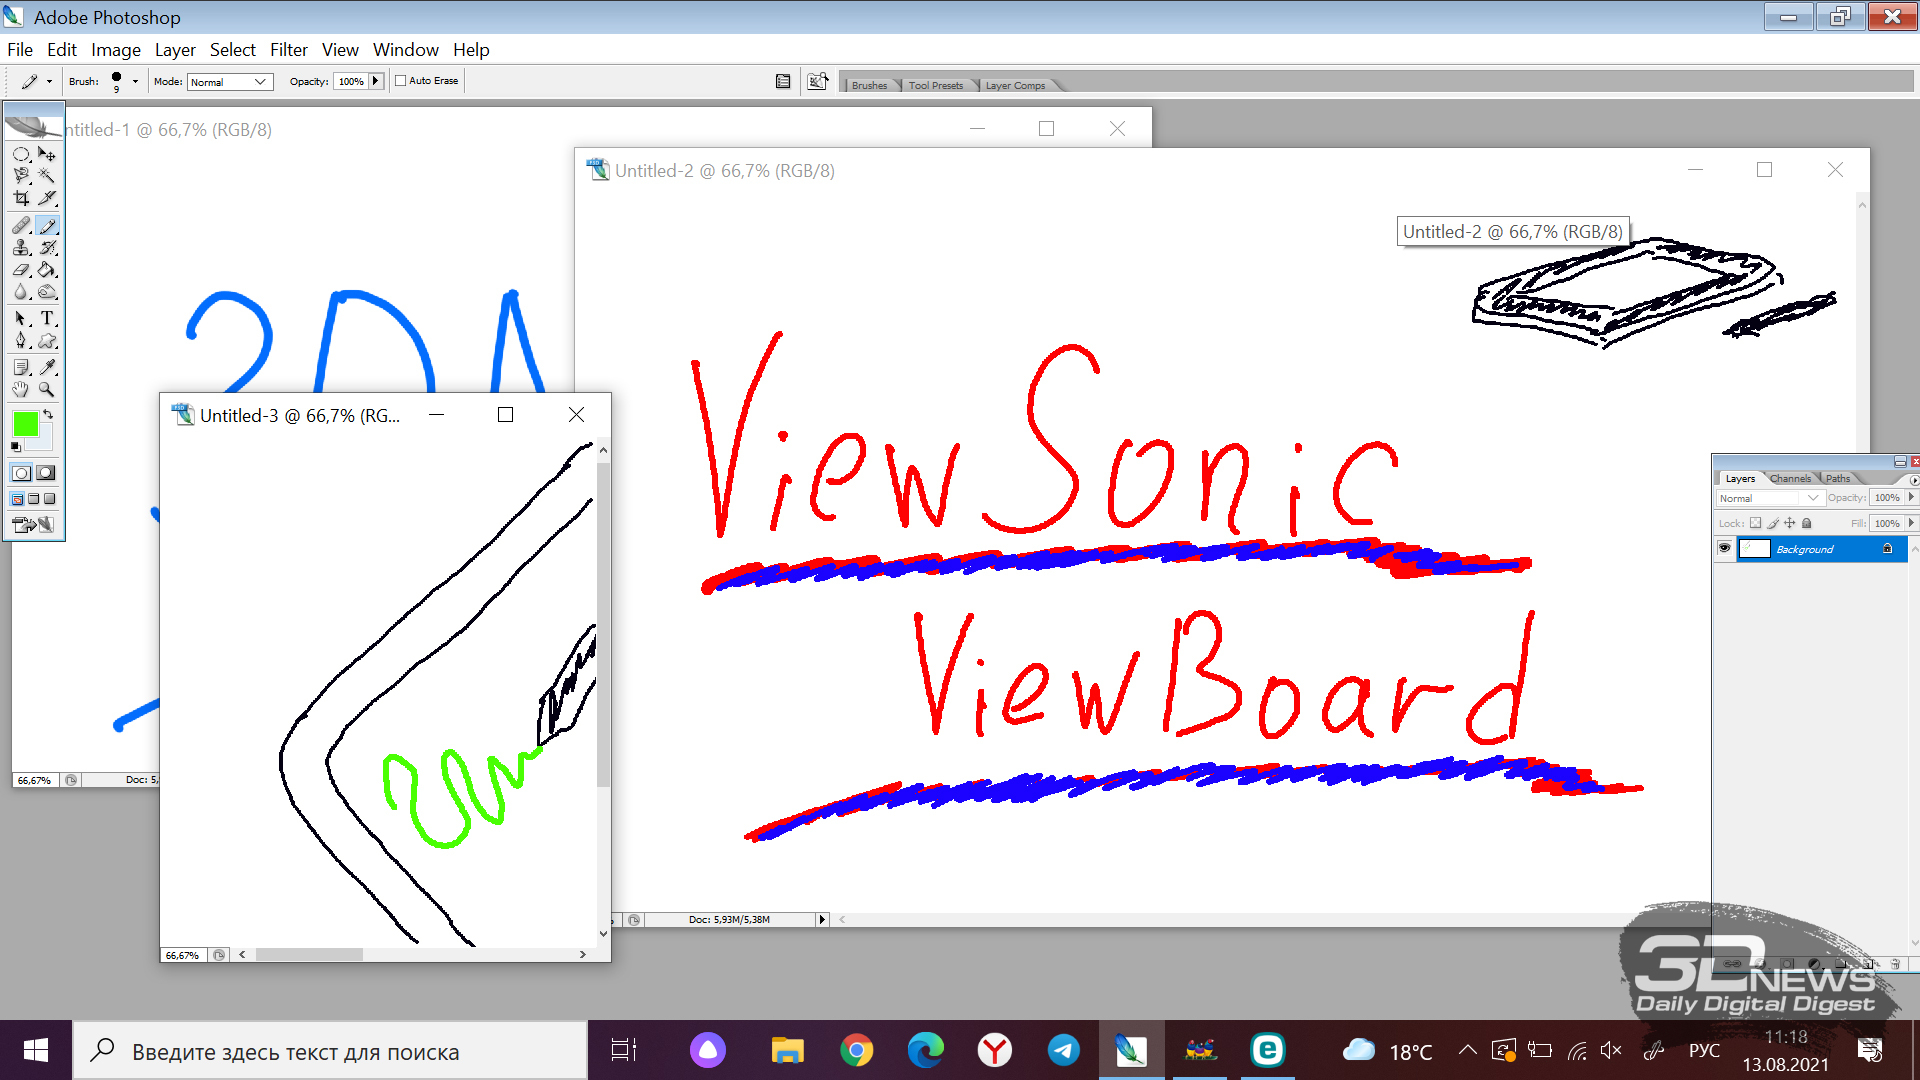Select the Type tool

coord(47,318)
